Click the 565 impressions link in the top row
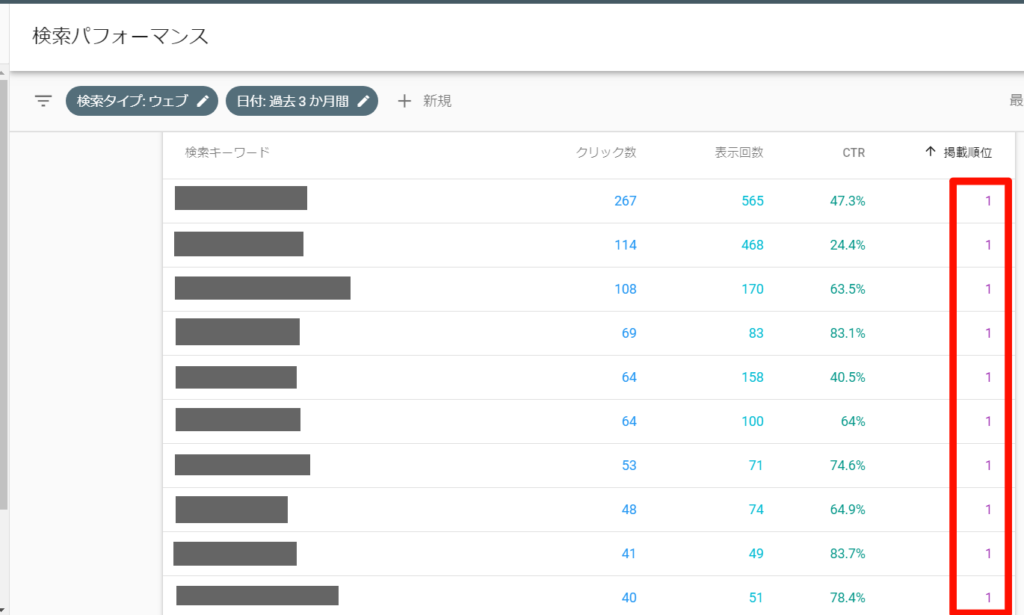 pos(752,199)
